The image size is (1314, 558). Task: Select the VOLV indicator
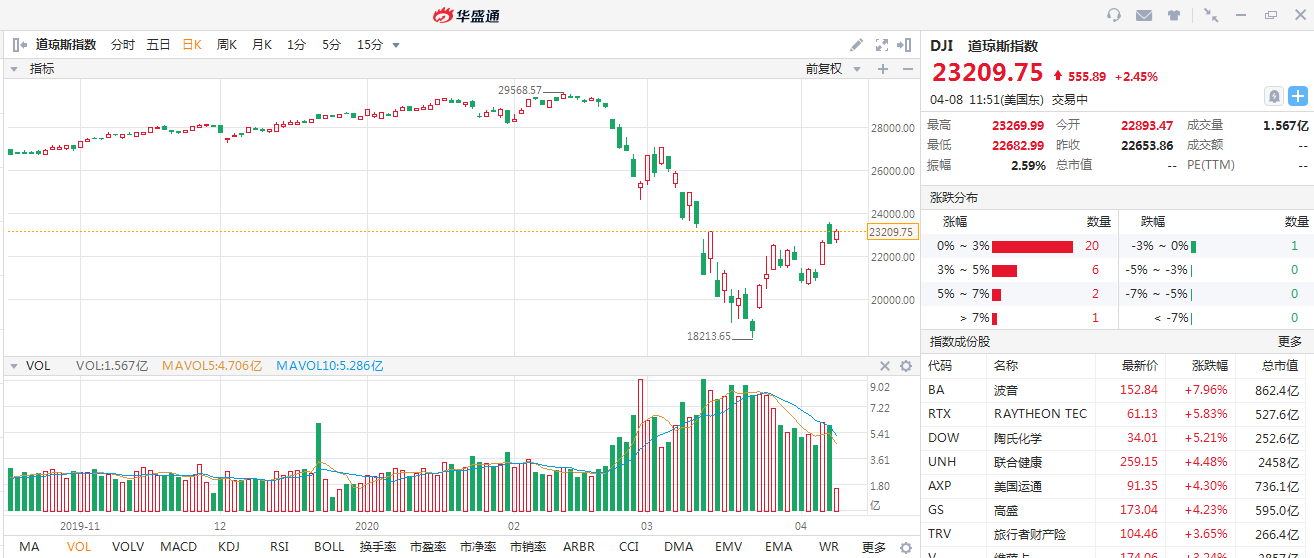tap(128, 547)
